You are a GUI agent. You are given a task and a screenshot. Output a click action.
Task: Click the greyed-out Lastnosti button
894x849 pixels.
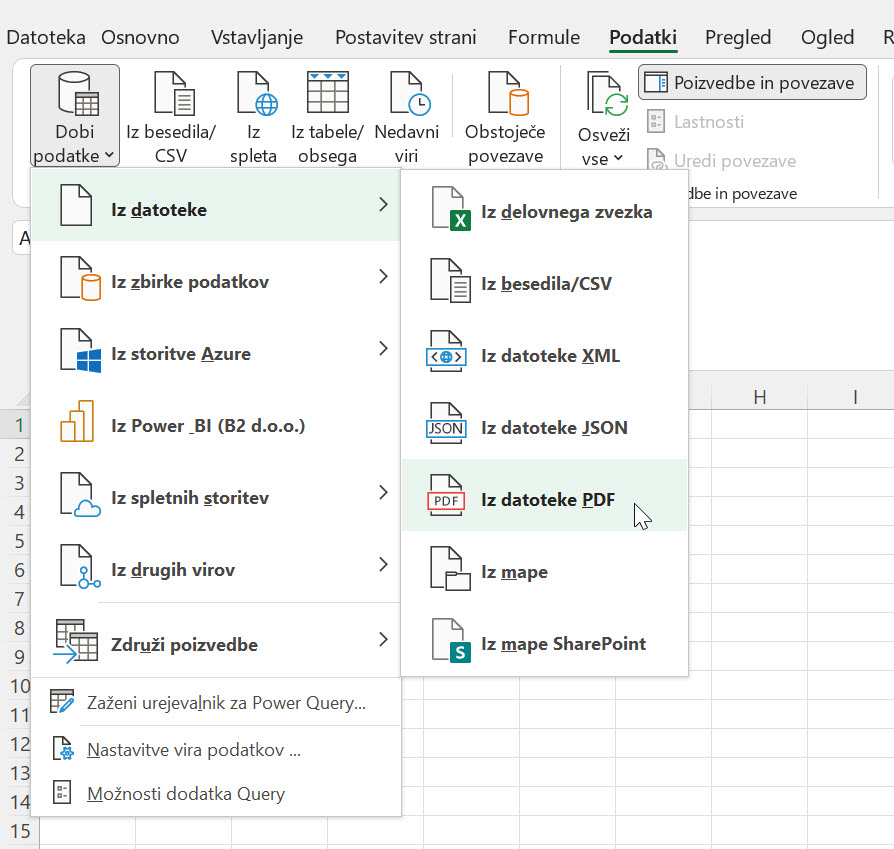coord(696,121)
